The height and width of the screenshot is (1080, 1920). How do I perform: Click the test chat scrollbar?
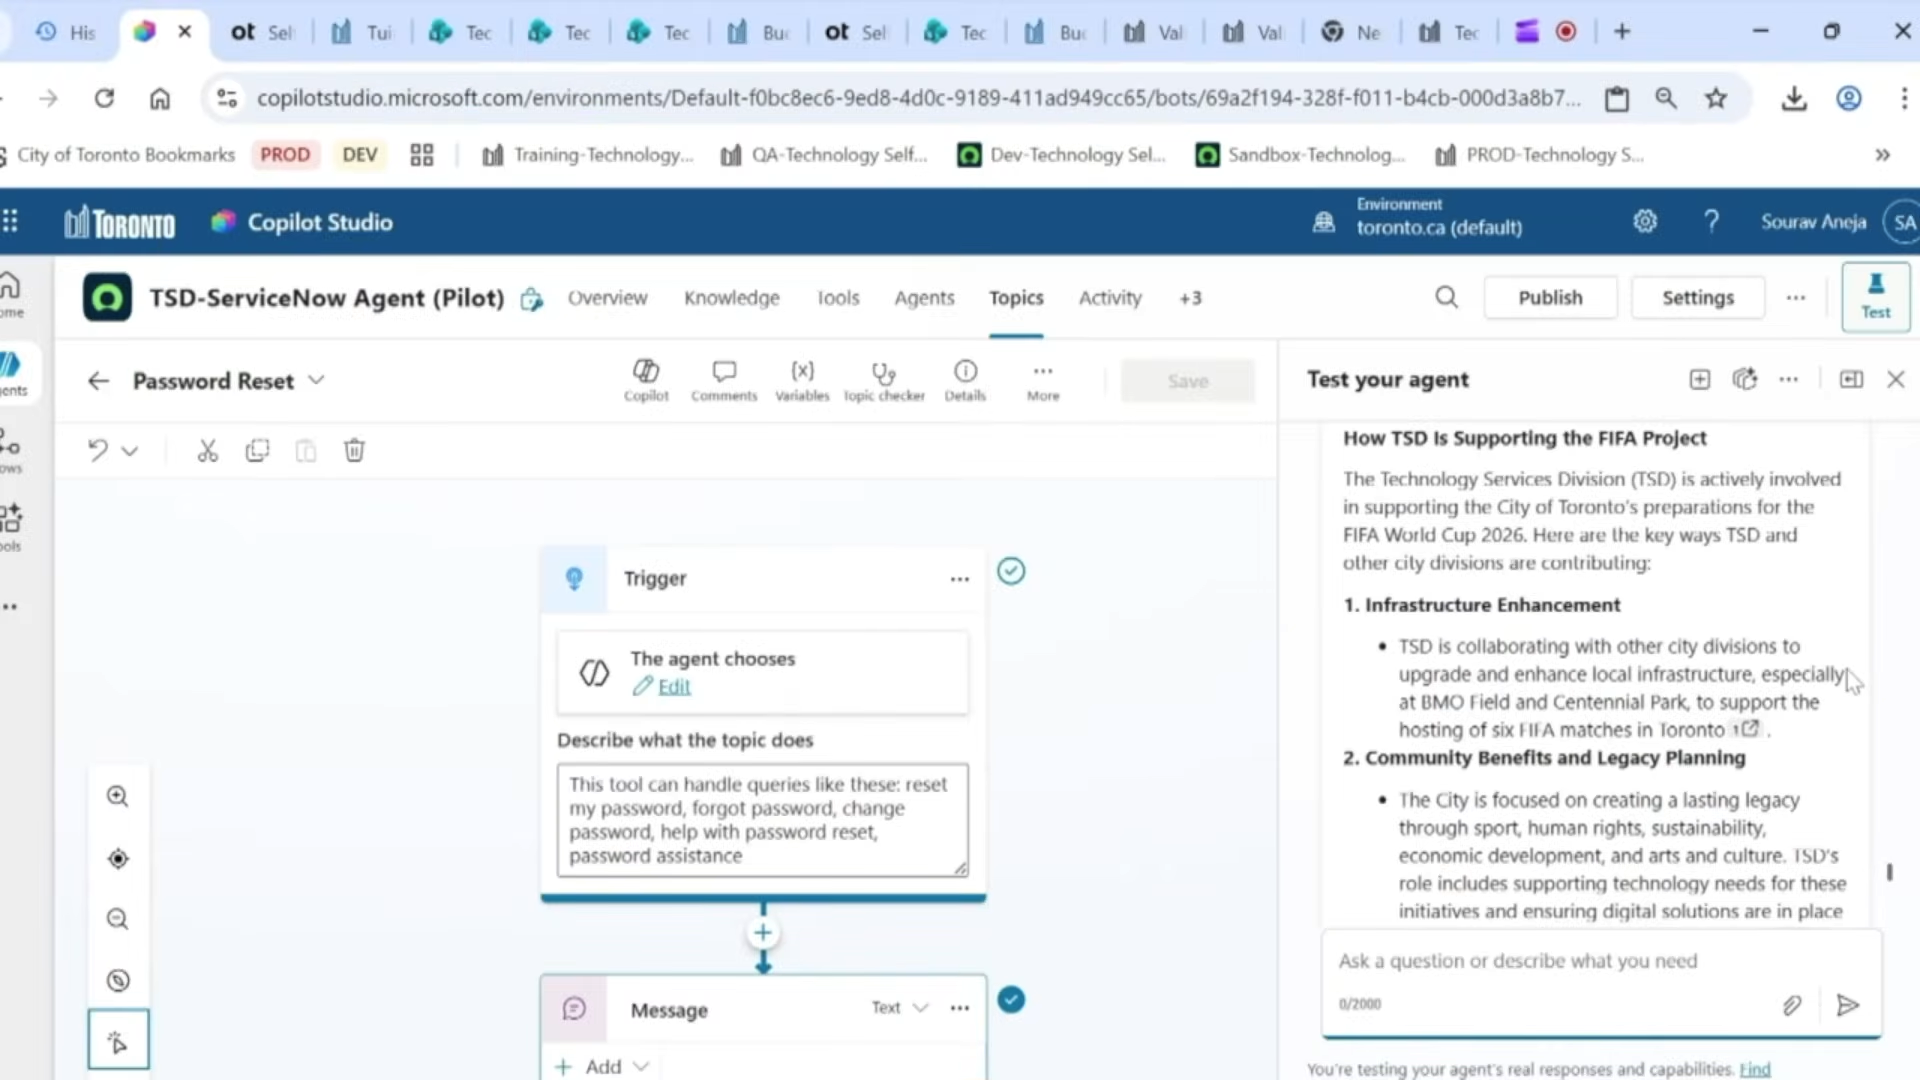click(x=1889, y=872)
